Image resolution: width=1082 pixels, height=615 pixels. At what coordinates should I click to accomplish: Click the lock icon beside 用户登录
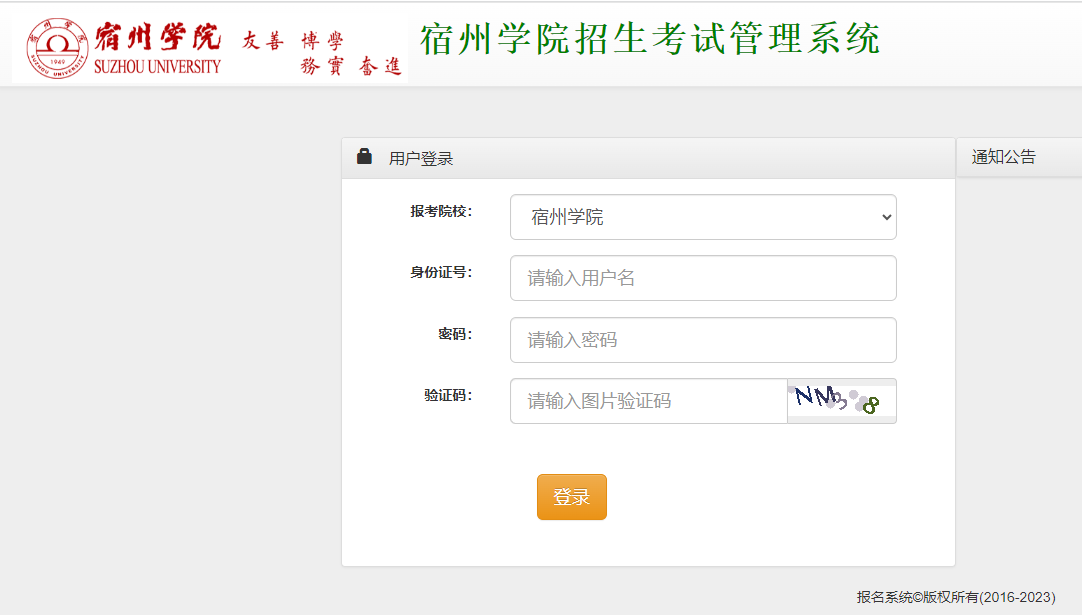(x=365, y=157)
